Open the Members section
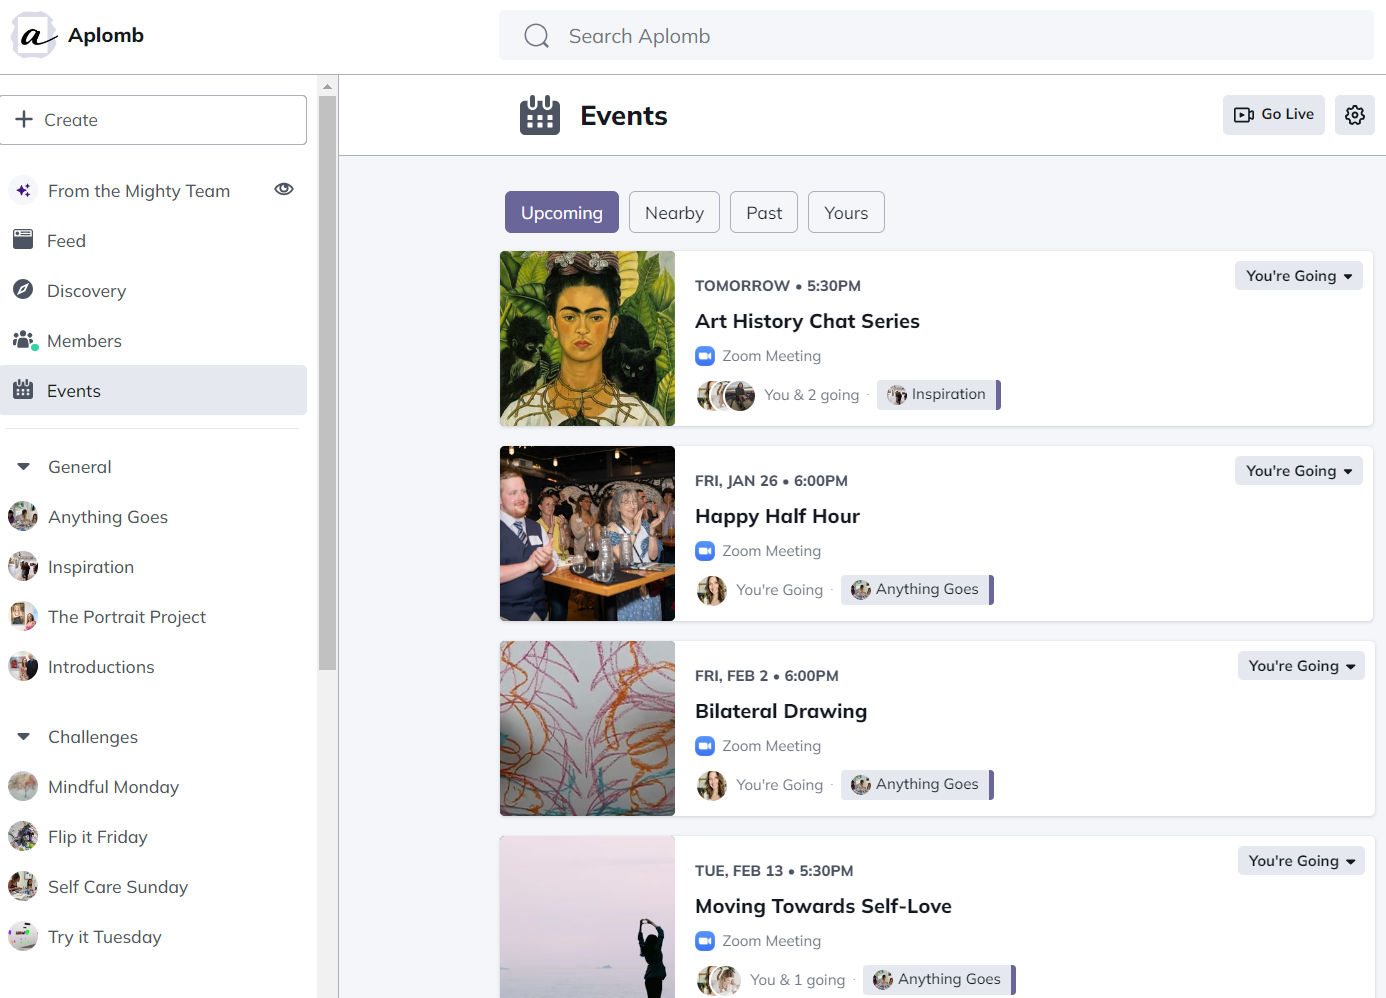 [84, 340]
